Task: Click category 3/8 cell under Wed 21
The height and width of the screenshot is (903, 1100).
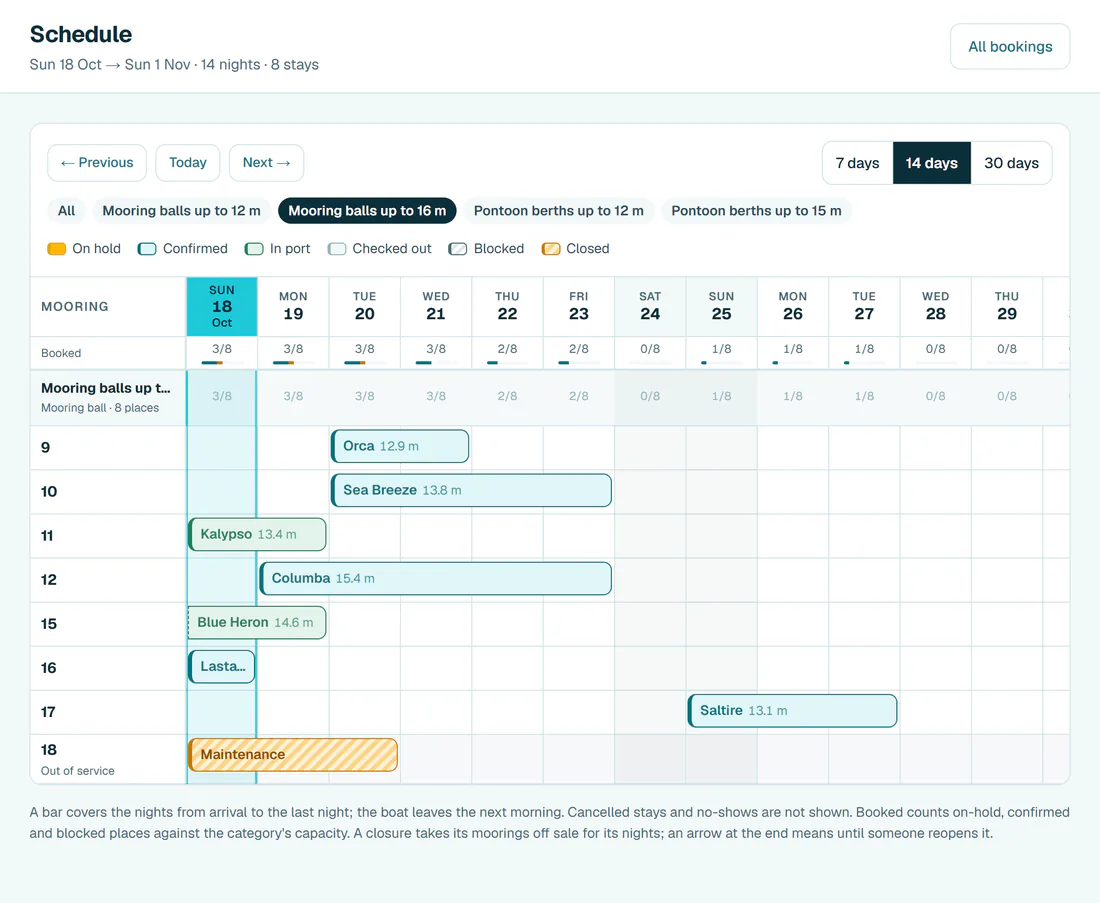Action: (x=436, y=396)
